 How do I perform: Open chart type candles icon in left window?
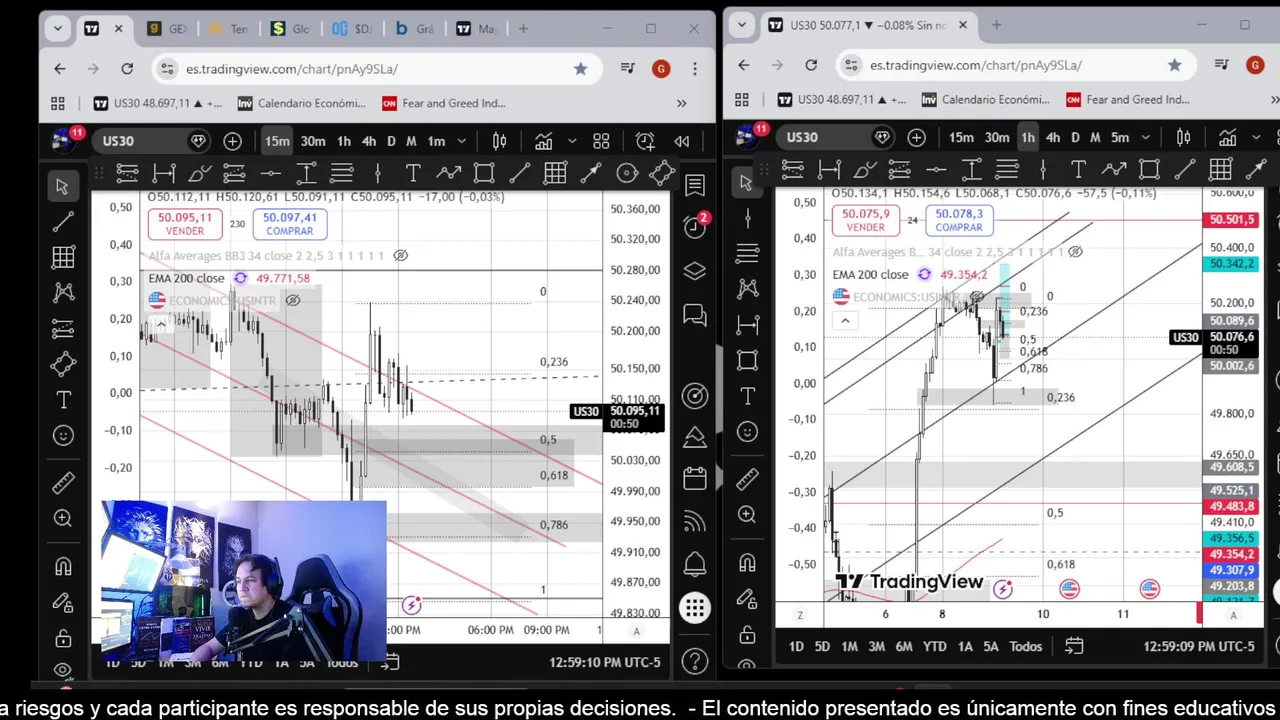[x=499, y=141]
